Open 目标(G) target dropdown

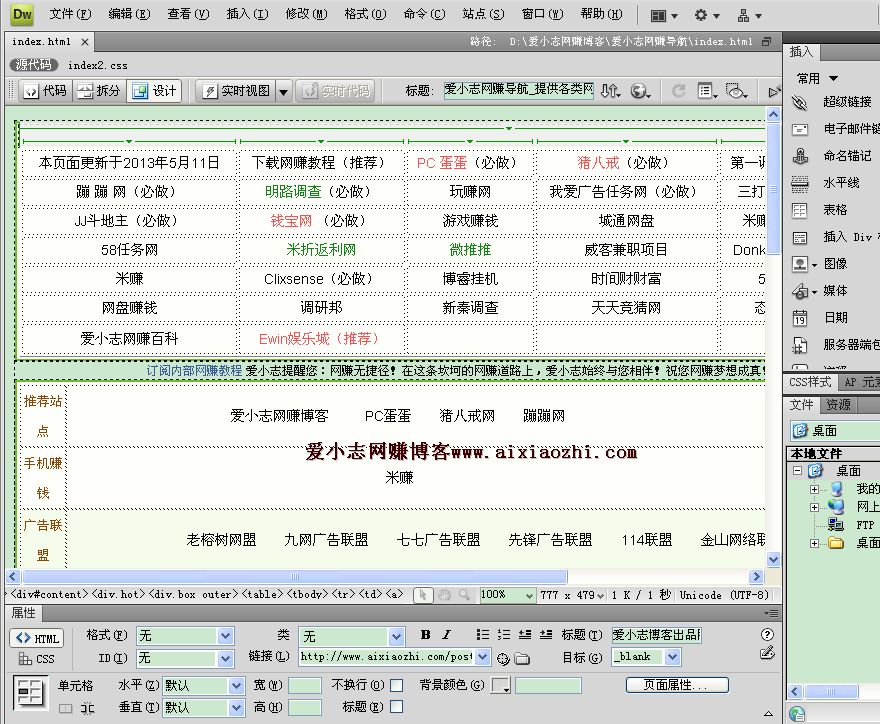pyautogui.click(x=673, y=657)
